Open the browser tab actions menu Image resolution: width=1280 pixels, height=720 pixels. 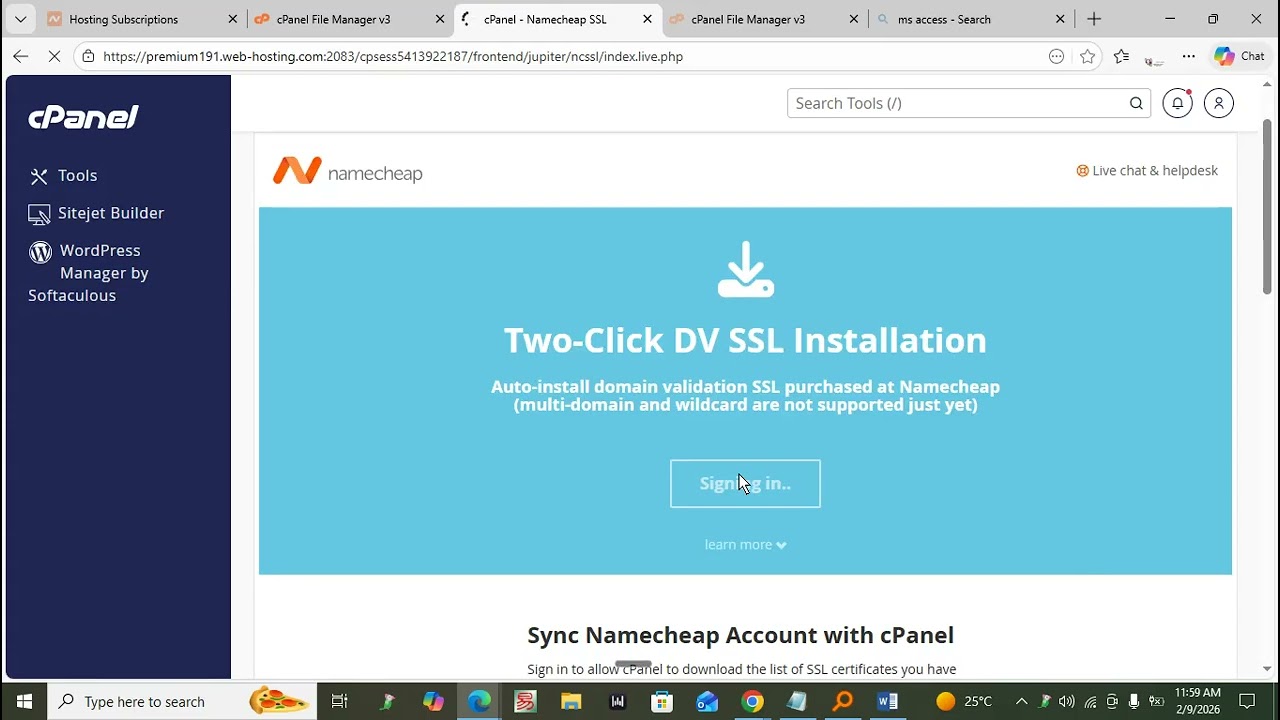tap(20, 19)
